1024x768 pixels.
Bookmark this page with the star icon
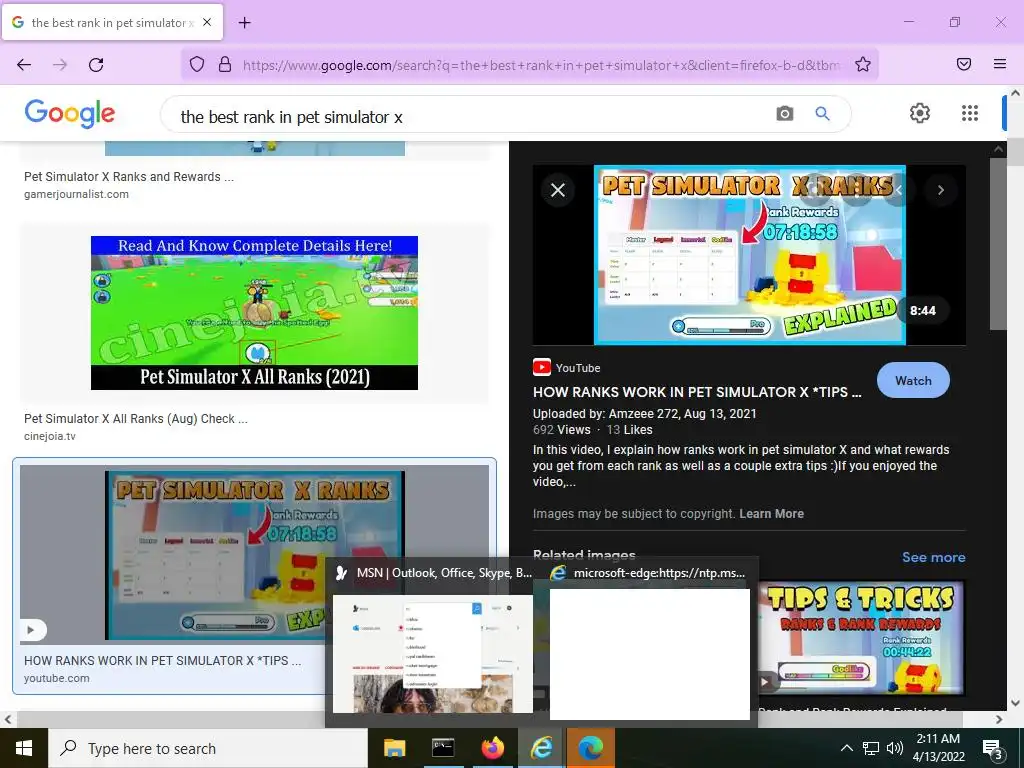(863, 64)
